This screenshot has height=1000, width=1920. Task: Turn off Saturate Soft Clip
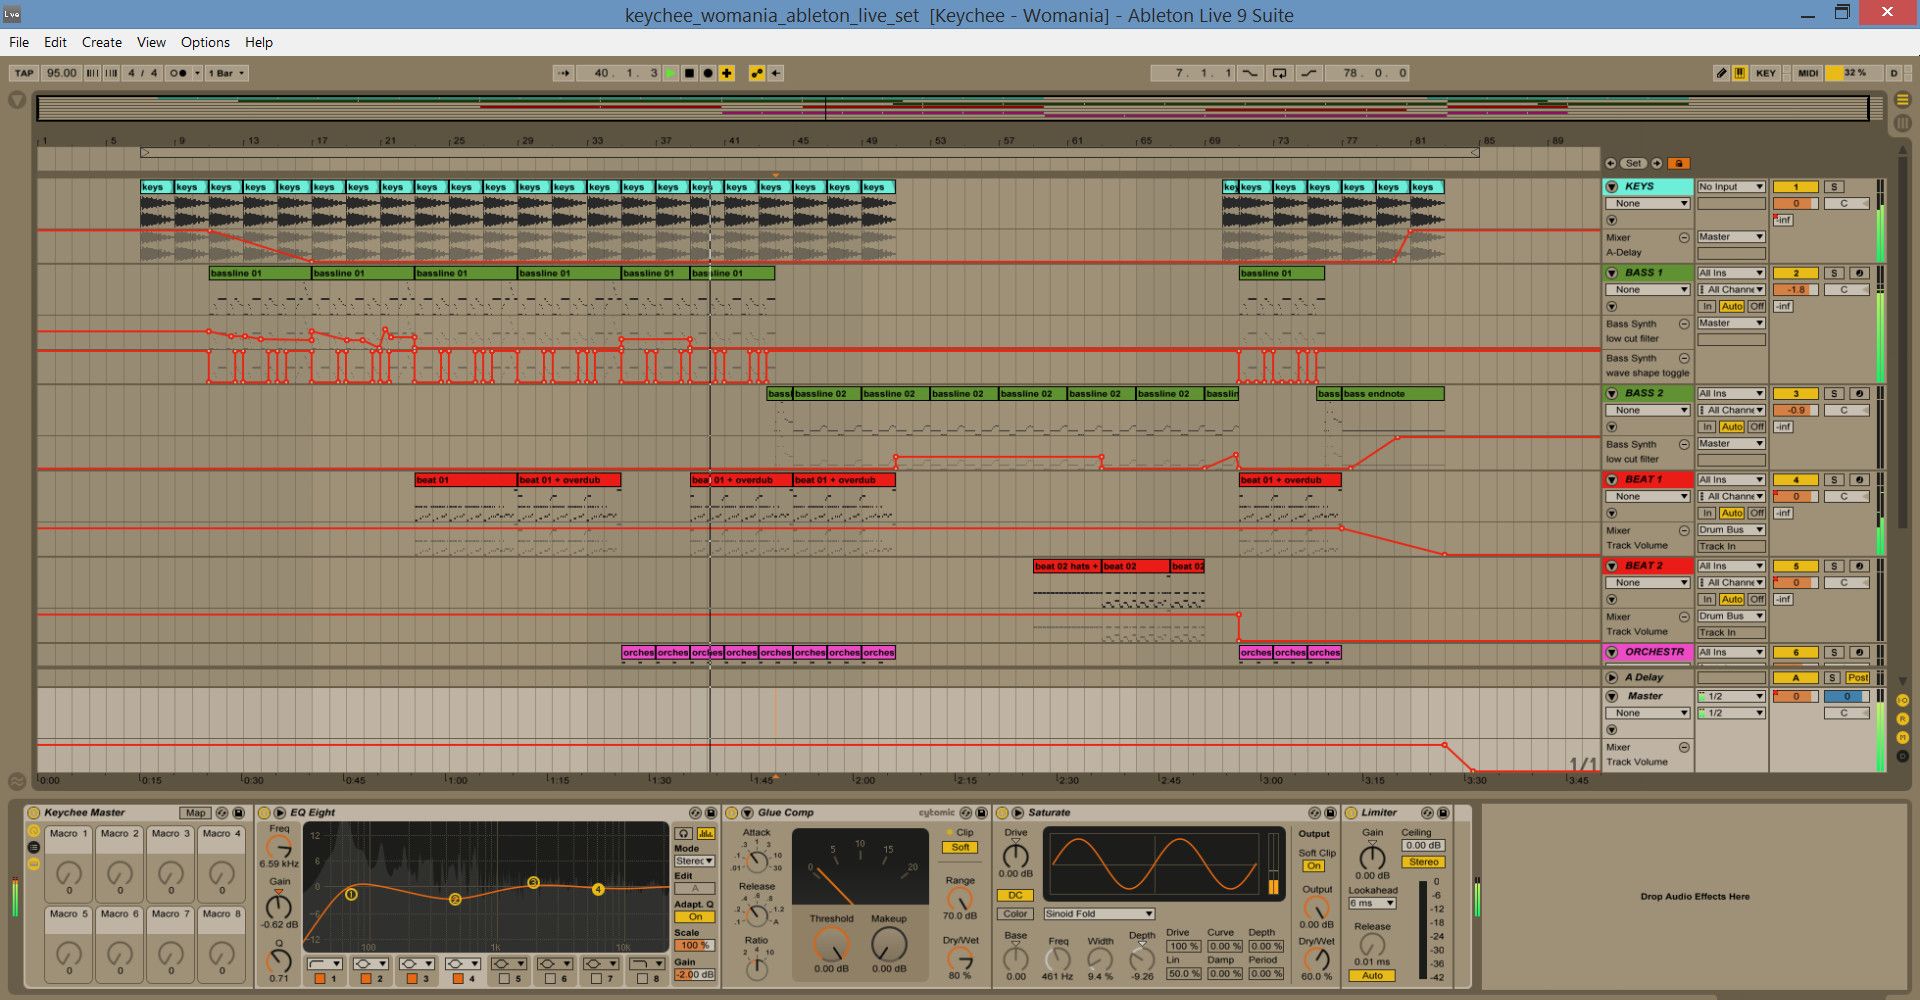pyautogui.click(x=1314, y=866)
